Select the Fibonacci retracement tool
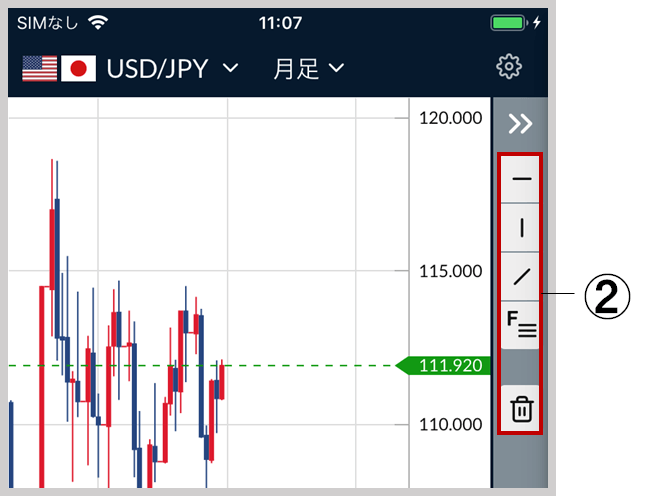This screenshot has height=496, width=660. click(x=521, y=324)
